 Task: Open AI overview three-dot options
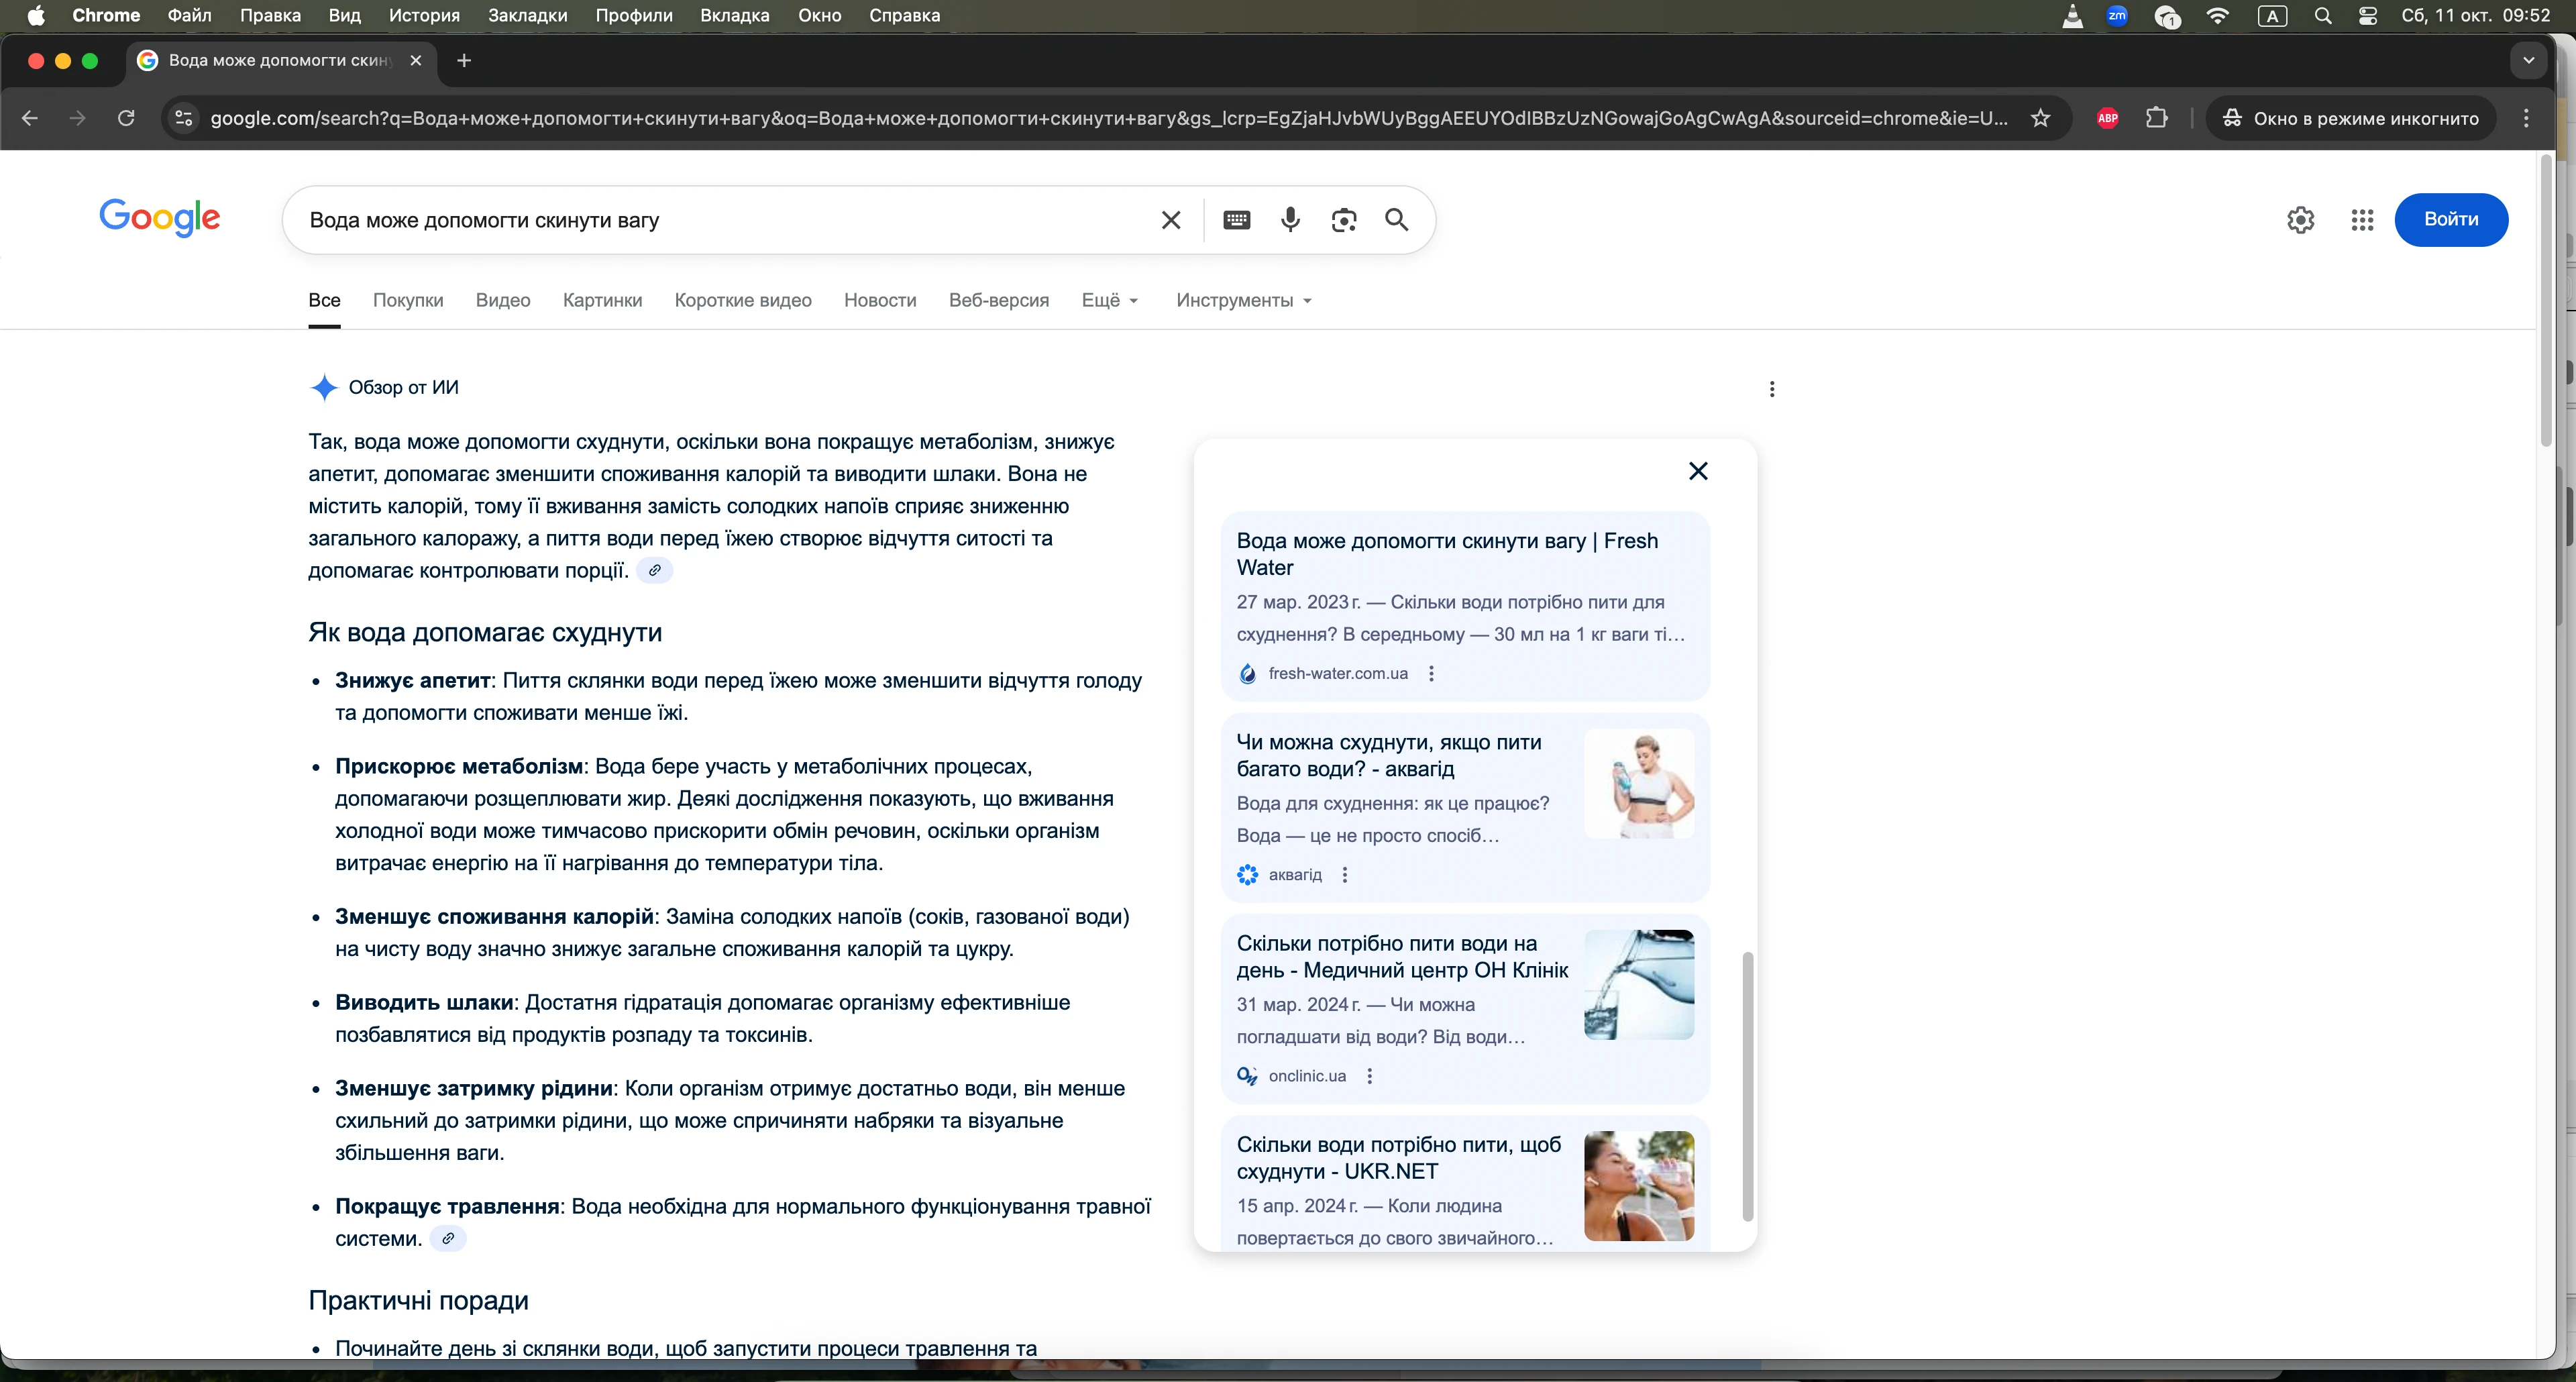[x=1771, y=389]
